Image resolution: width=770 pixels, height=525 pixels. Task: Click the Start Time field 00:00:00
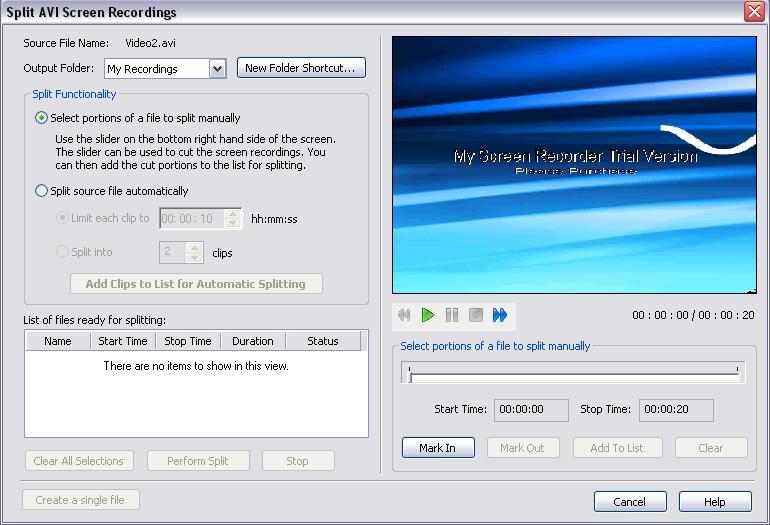pyautogui.click(x=531, y=410)
